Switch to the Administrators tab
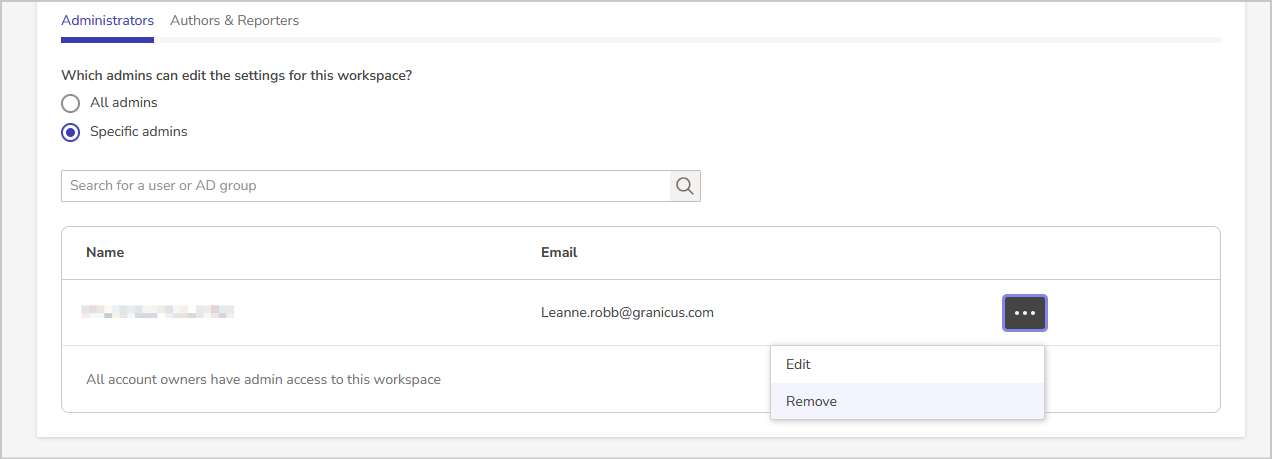 tap(108, 20)
